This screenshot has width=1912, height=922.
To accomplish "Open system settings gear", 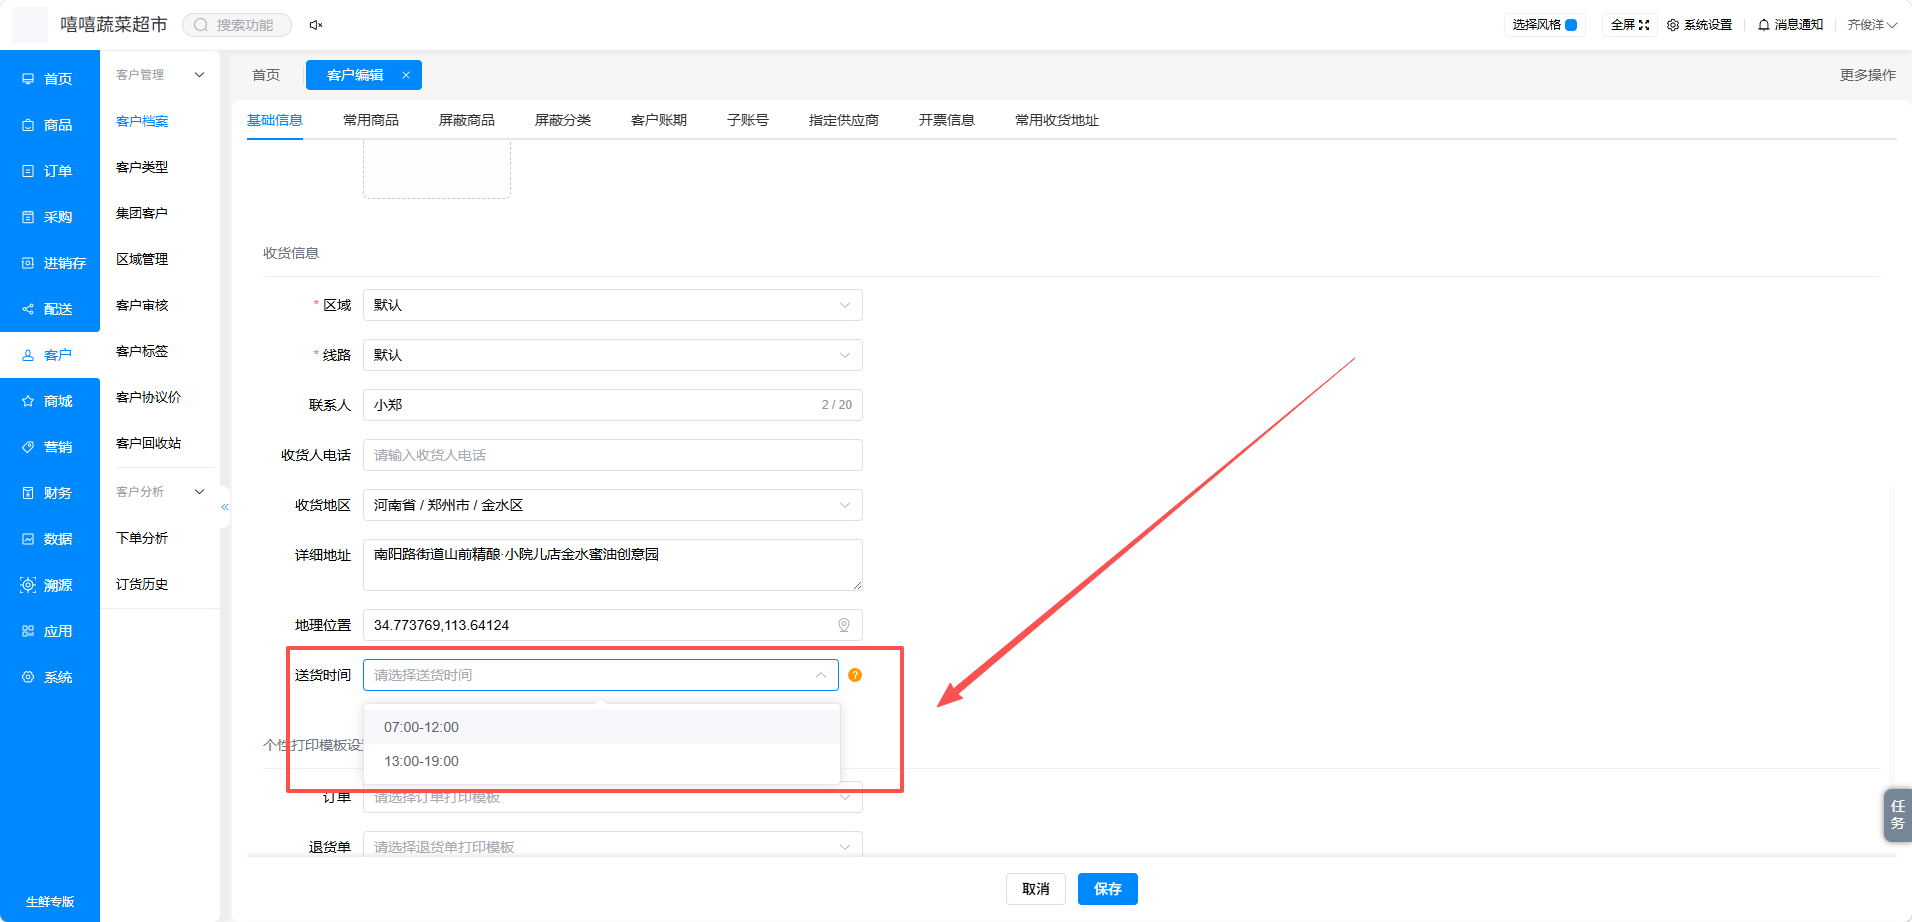I will click(x=1673, y=25).
